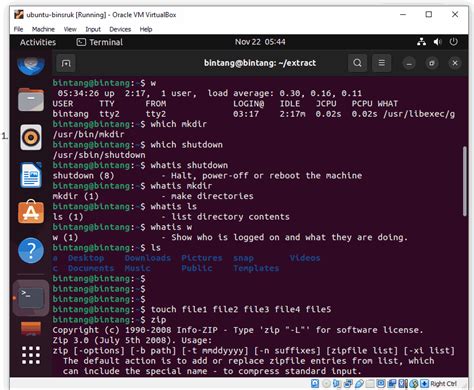
Task: Click the display indicator in the VirtualBox status bar
Action: coord(381,384)
